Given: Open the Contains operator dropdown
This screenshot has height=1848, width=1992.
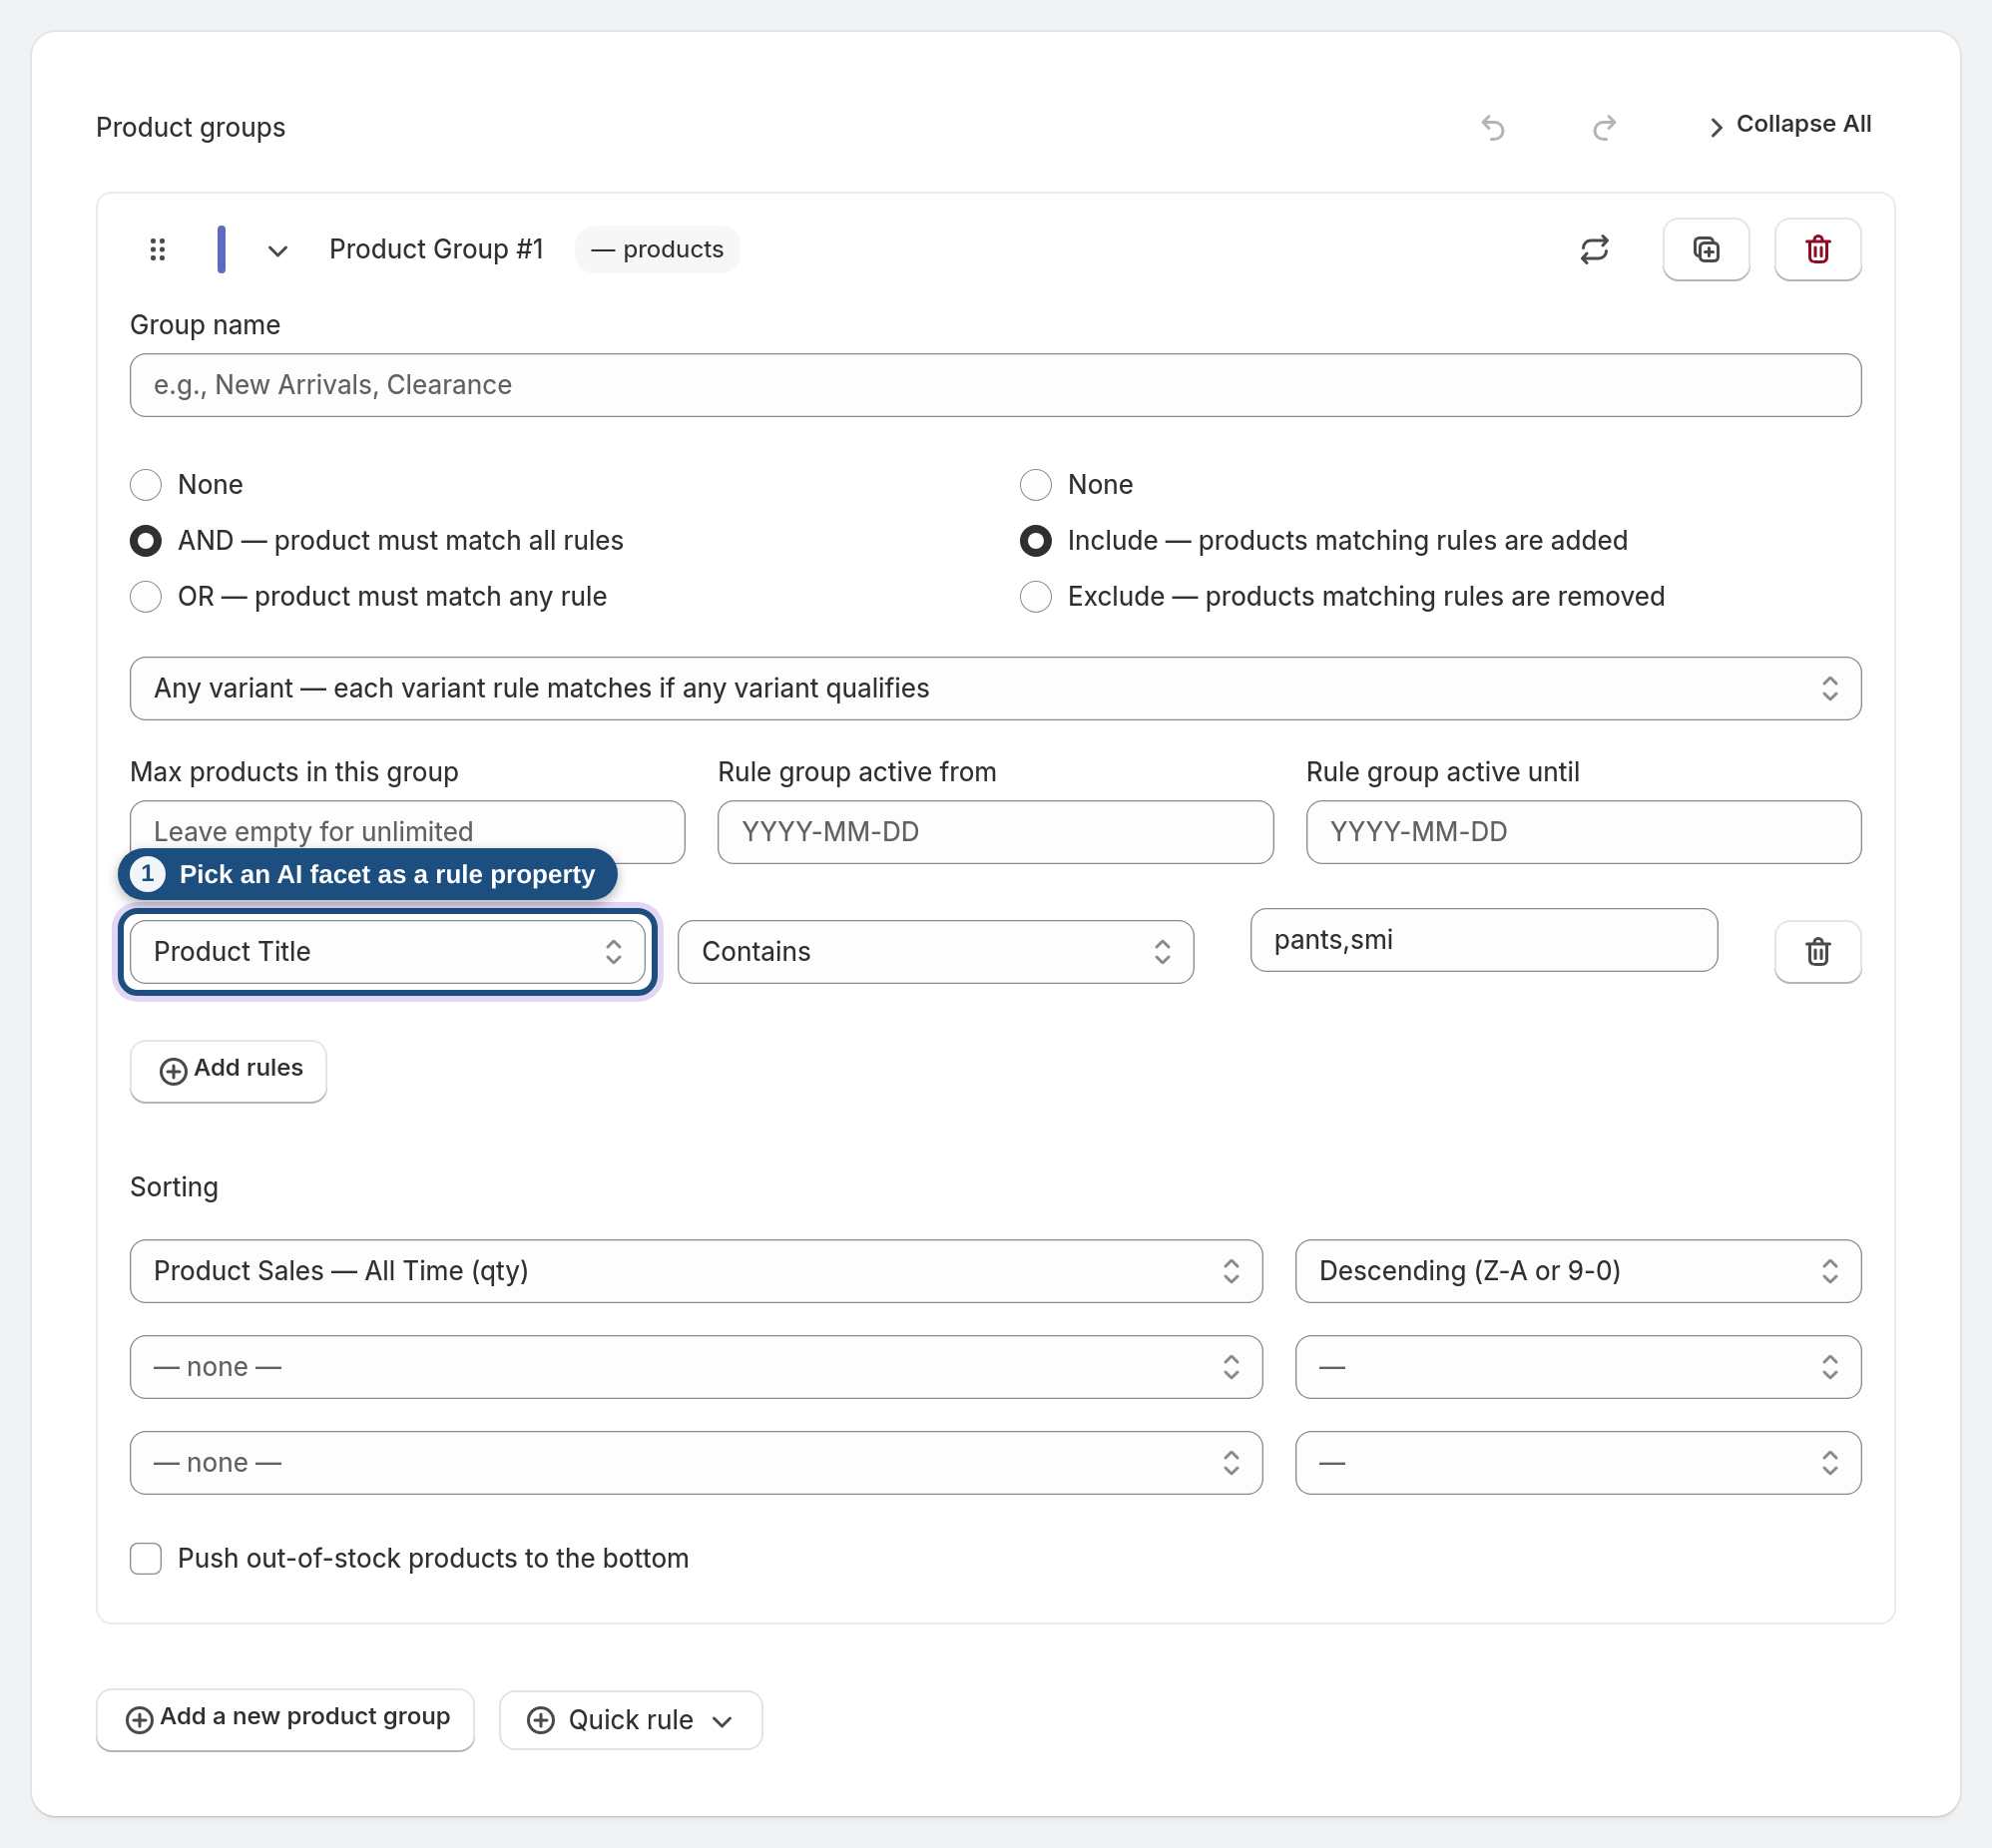Looking at the screenshot, I should coord(935,951).
